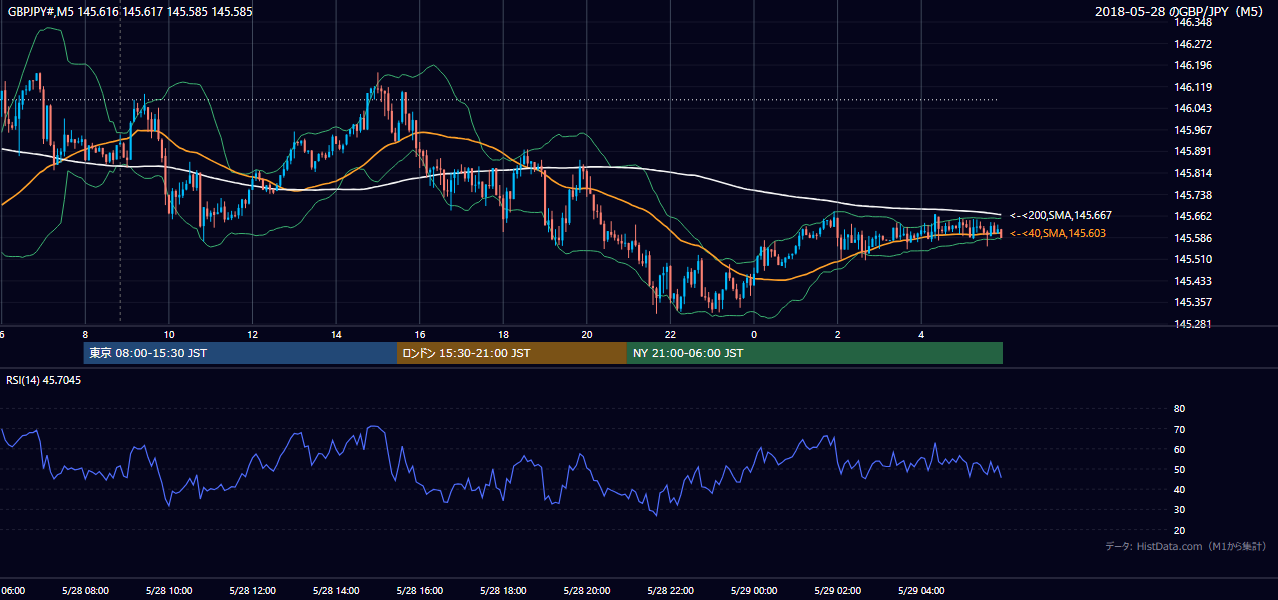Click the NY 21:00-06:00 JST session bar
Screen dimensions: 1278x600
click(x=814, y=353)
